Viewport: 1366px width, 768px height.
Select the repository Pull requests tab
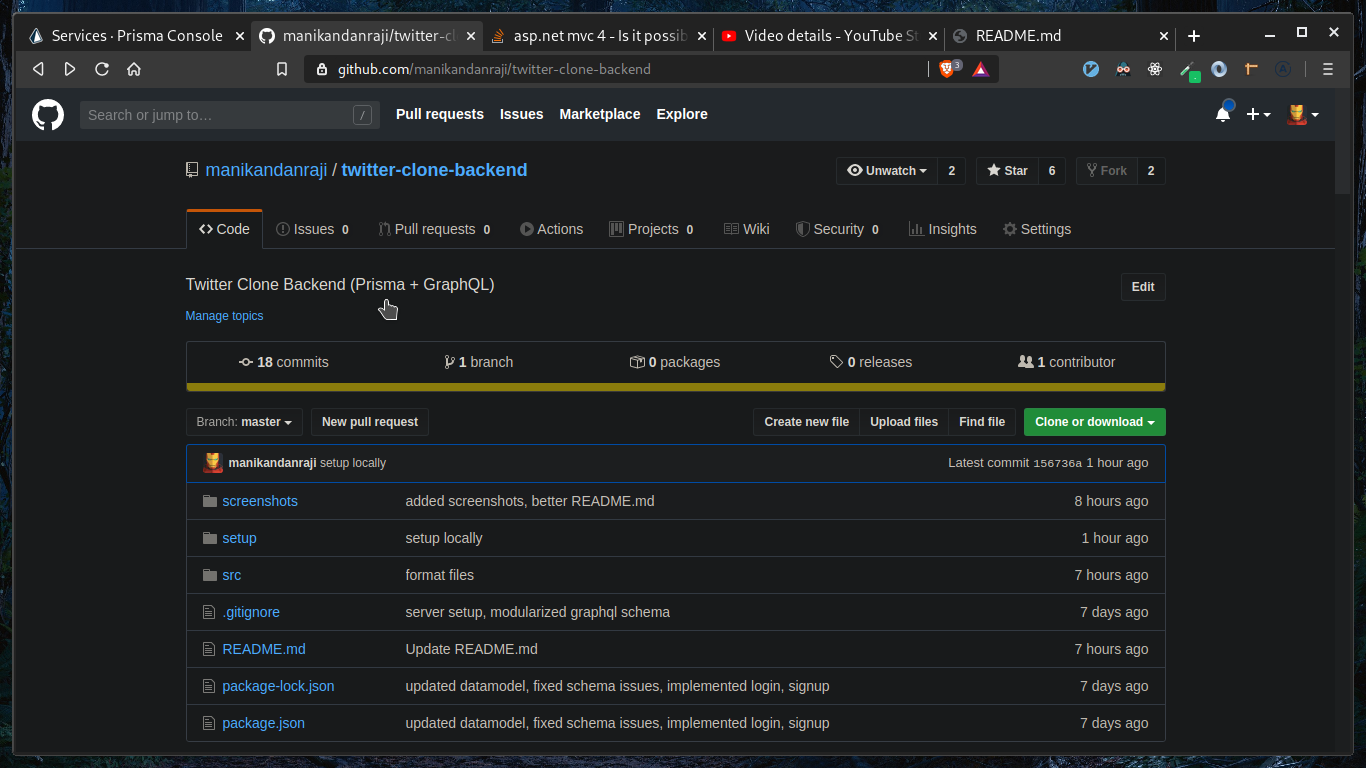pyautogui.click(x=434, y=229)
